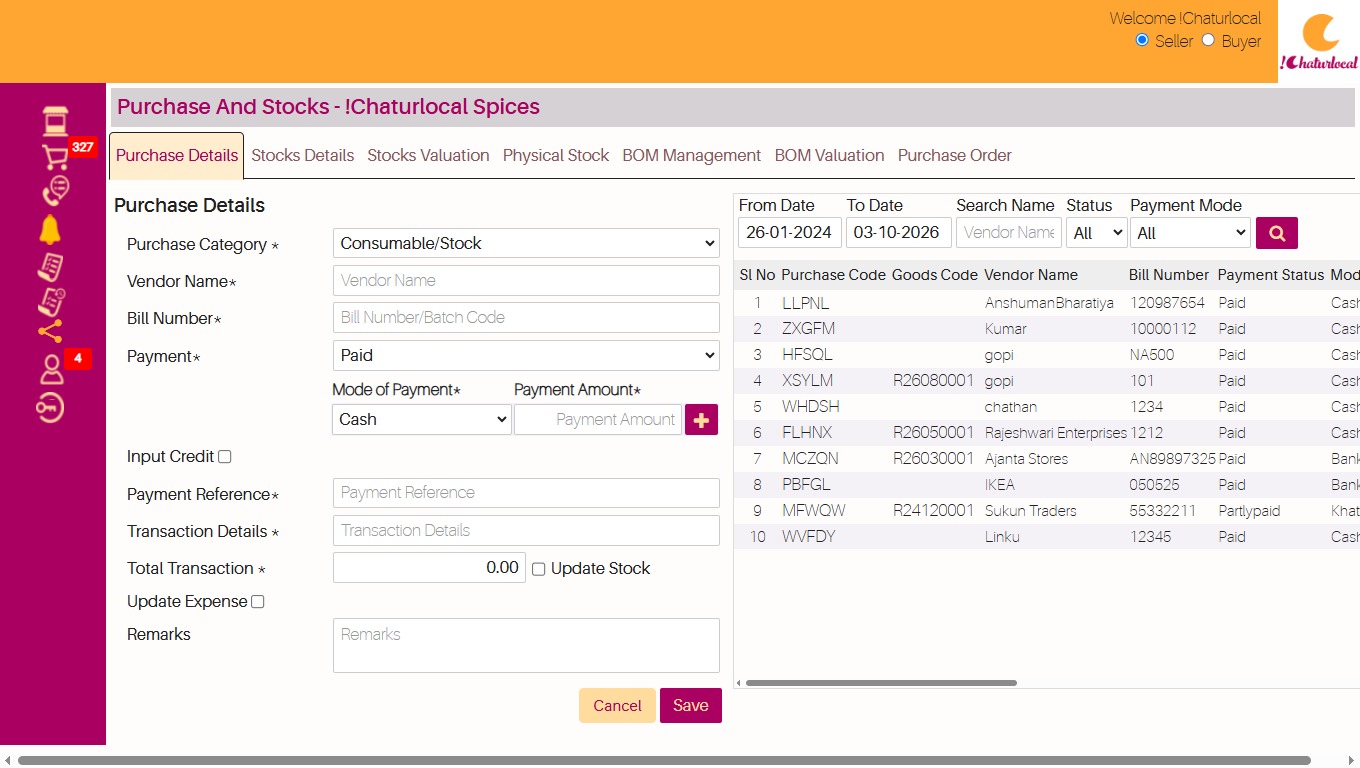Click vendor Rajeshwari Enterprises
The width and height of the screenshot is (1360, 768).
[x=1056, y=433]
